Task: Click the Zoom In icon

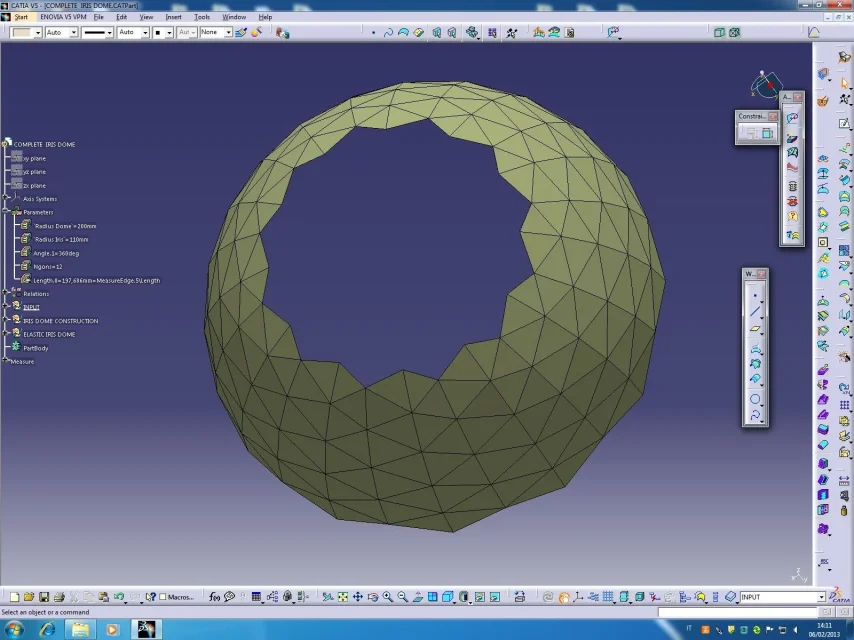Action: click(x=387, y=597)
